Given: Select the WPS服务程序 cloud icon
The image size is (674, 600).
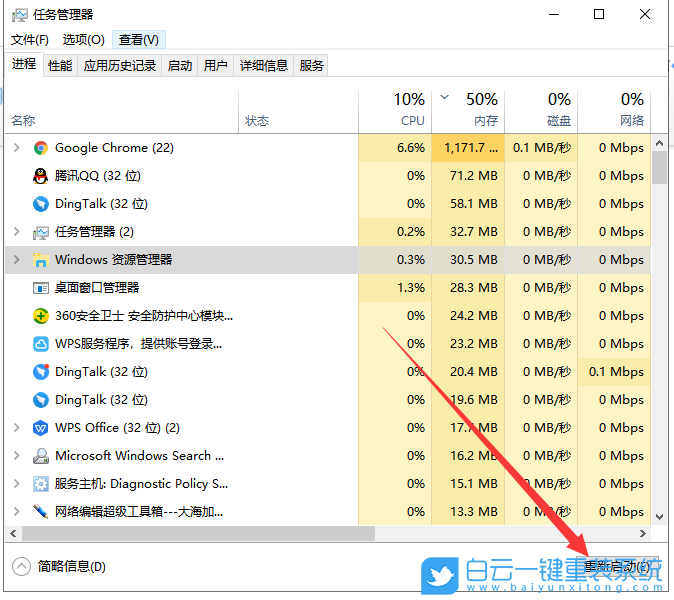Looking at the screenshot, I should [41, 344].
